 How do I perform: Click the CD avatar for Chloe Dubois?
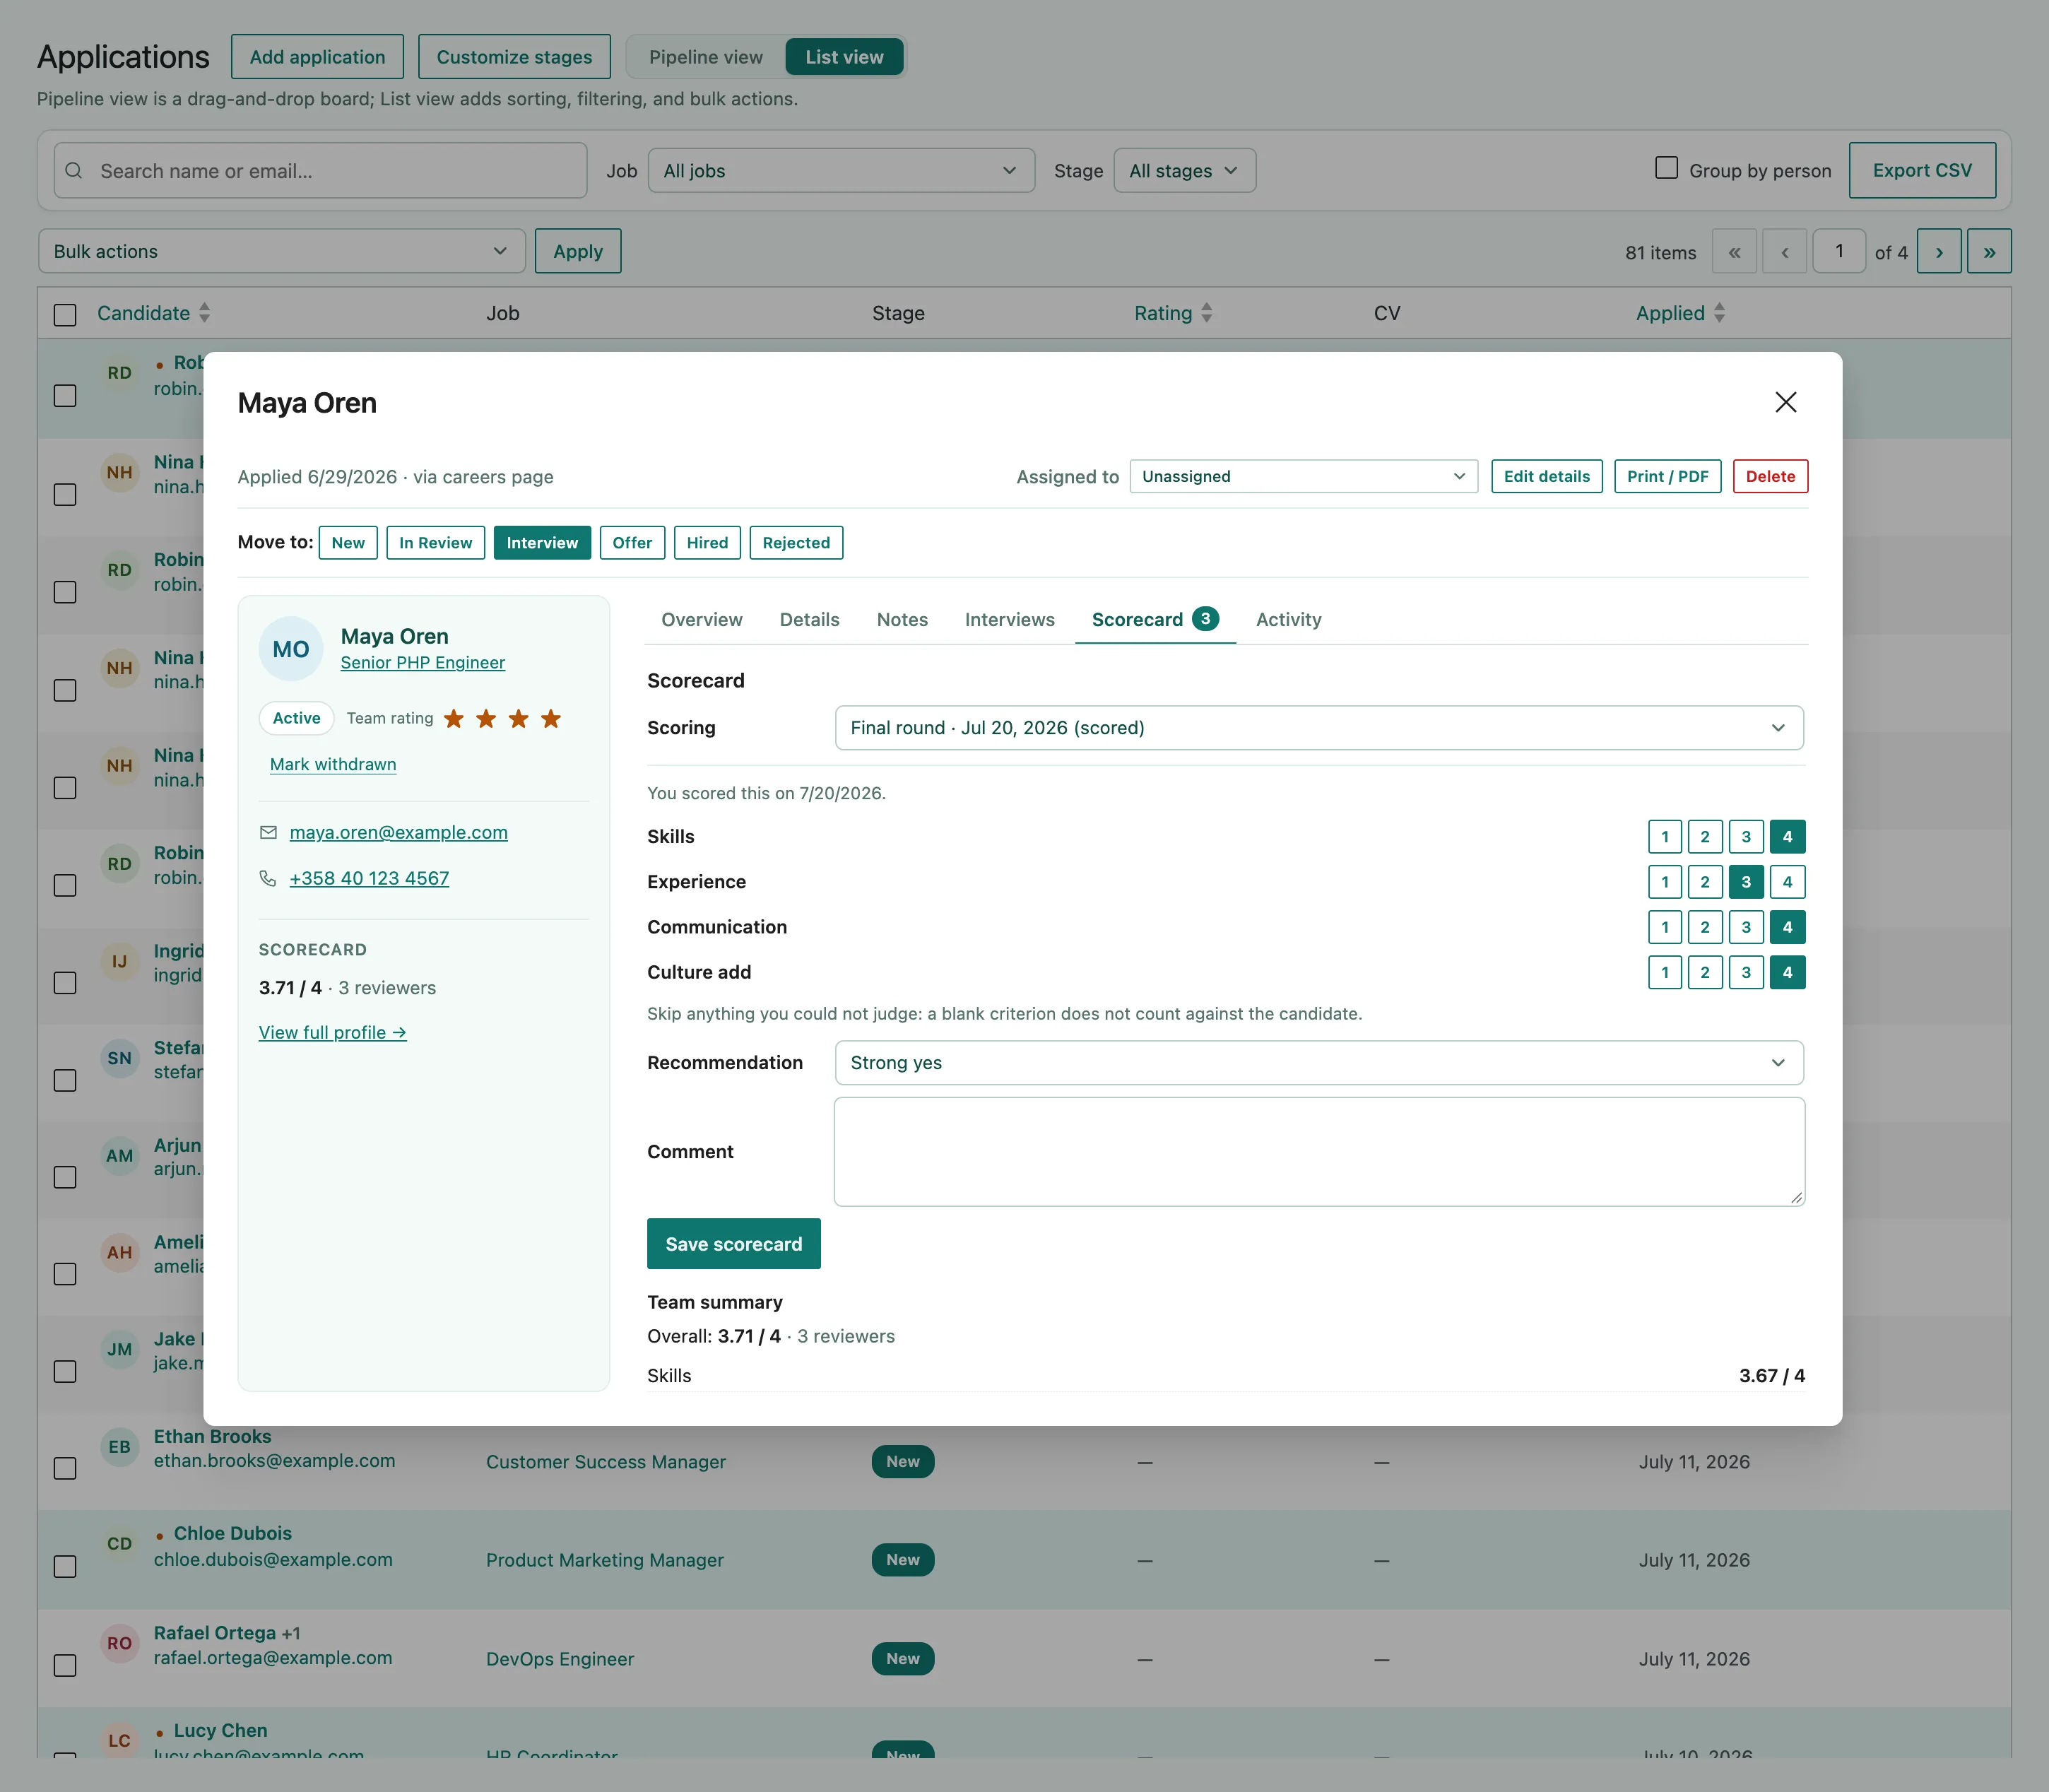[x=120, y=1544]
